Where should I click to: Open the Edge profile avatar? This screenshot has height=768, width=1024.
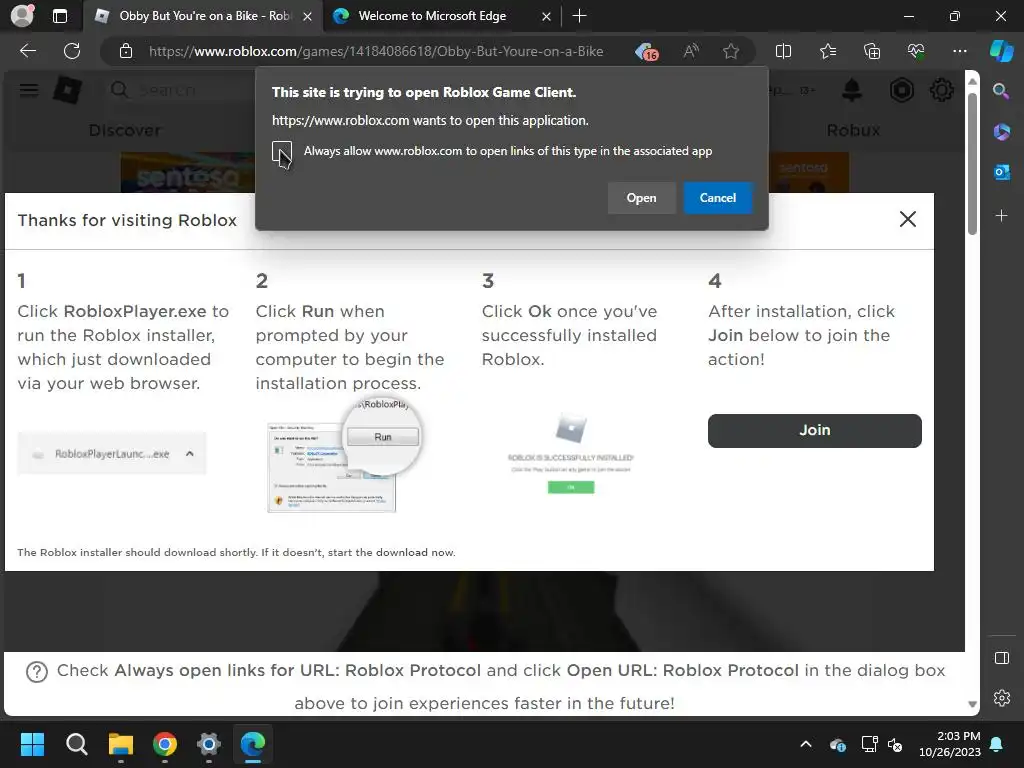click(x=22, y=16)
